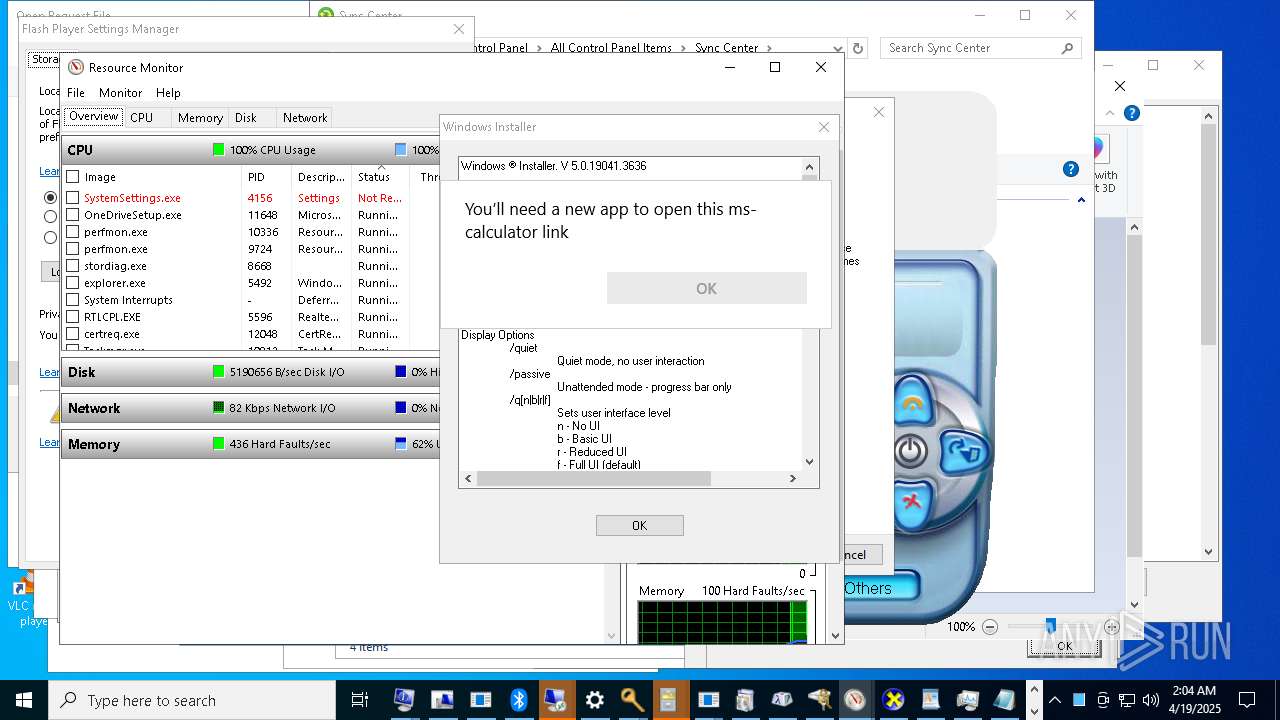Viewport: 1280px width, 720px height.
Task: Click OK button in Windows Installer dialog
Action: click(640, 525)
